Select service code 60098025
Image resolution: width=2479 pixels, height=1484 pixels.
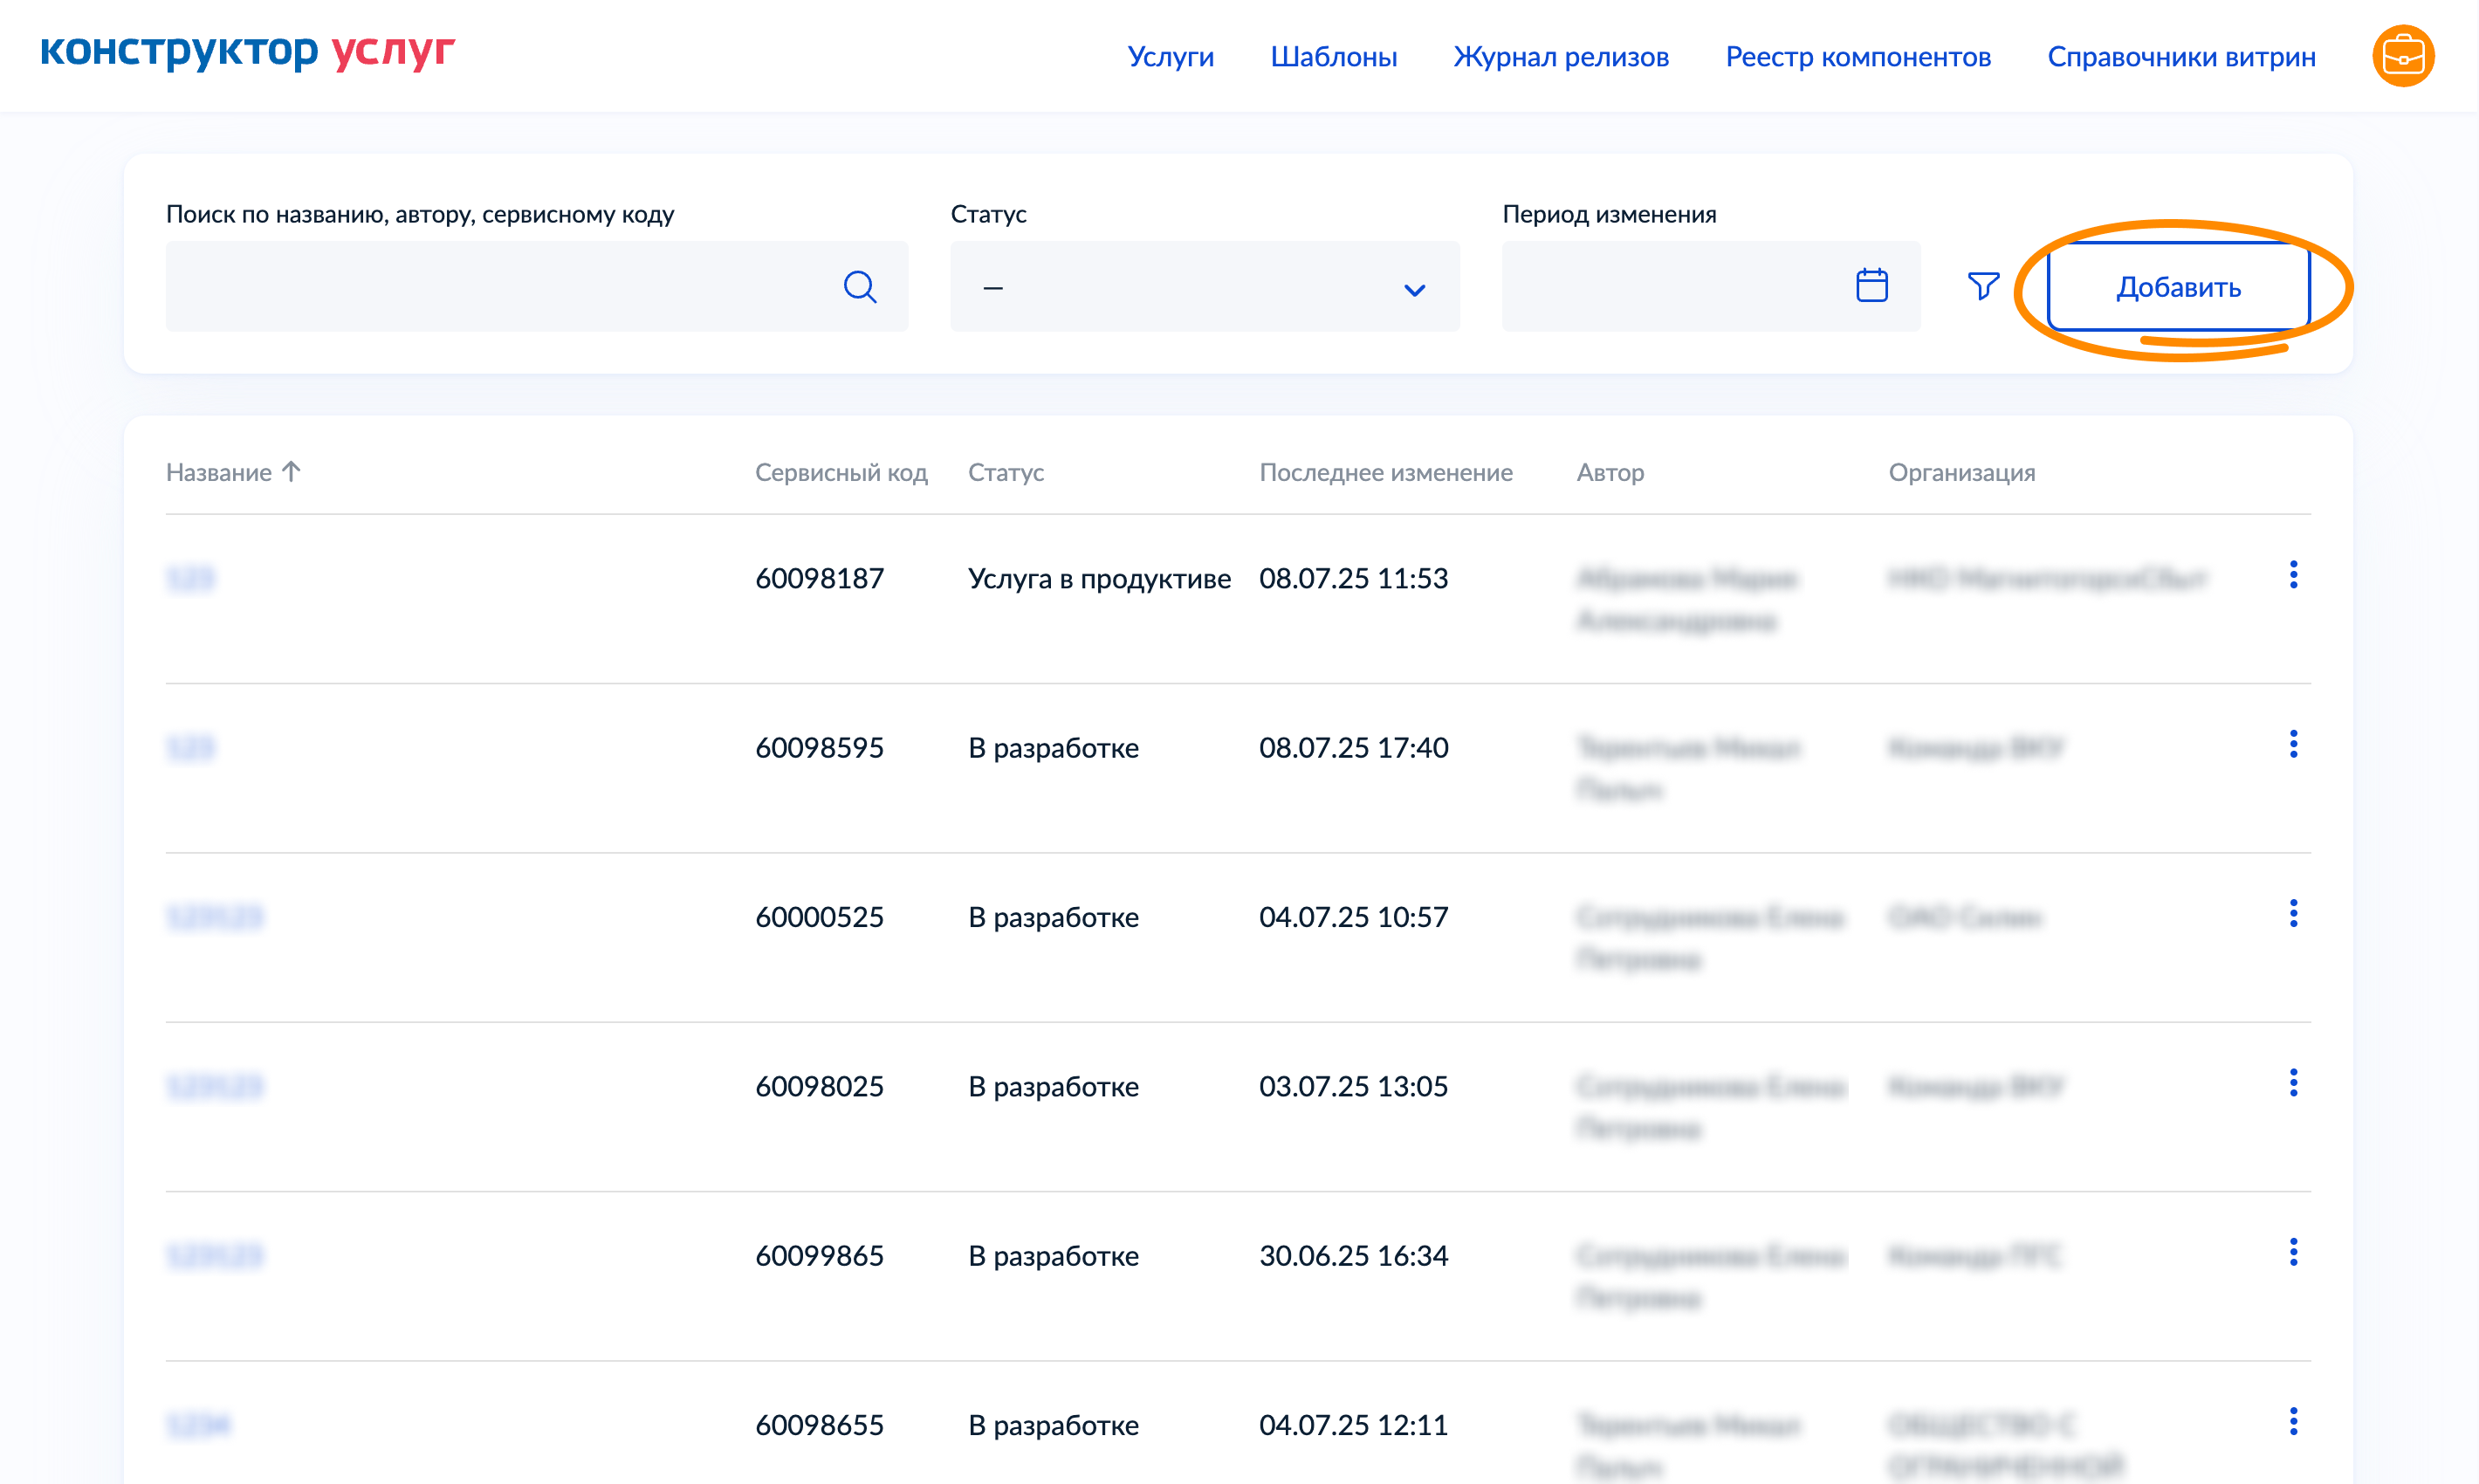pyautogui.click(x=819, y=1086)
